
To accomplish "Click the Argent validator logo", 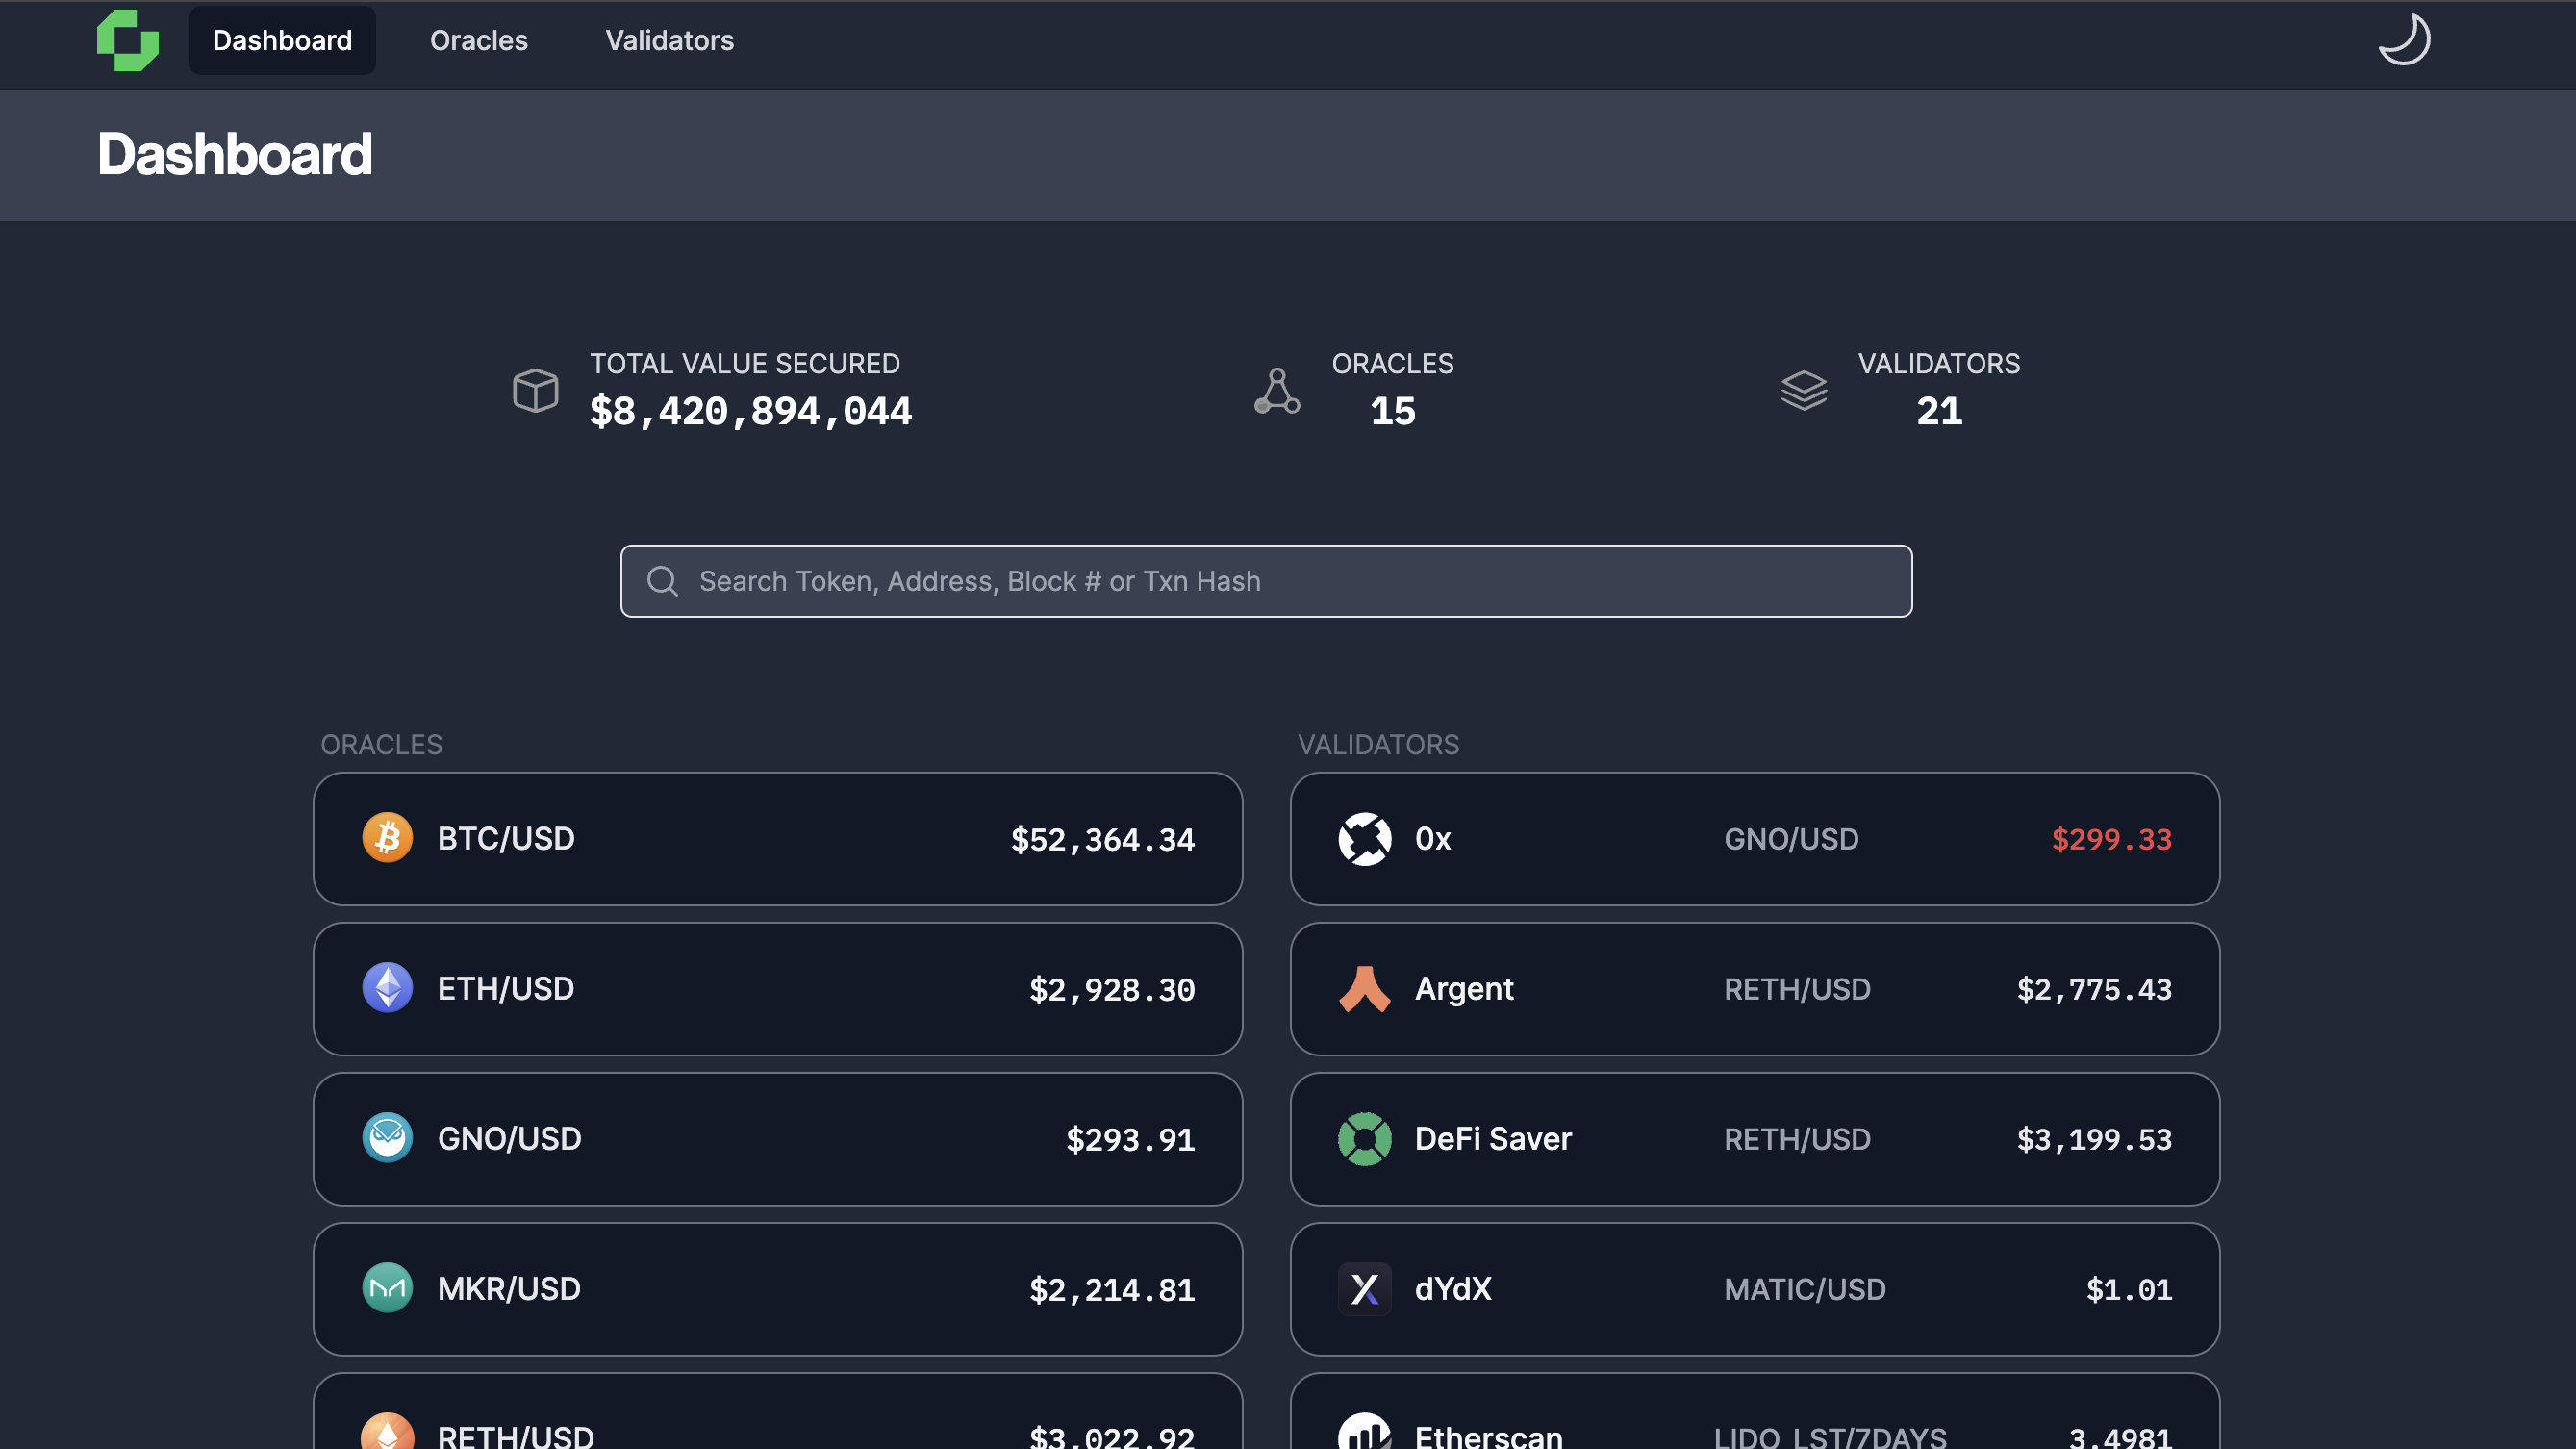I will coord(1364,988).
